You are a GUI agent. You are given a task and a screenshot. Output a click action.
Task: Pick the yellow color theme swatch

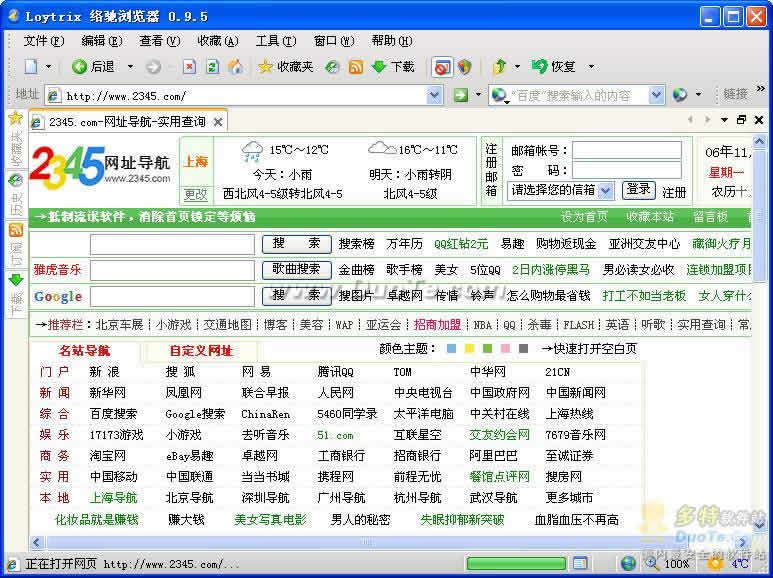(x=469, y=349)
